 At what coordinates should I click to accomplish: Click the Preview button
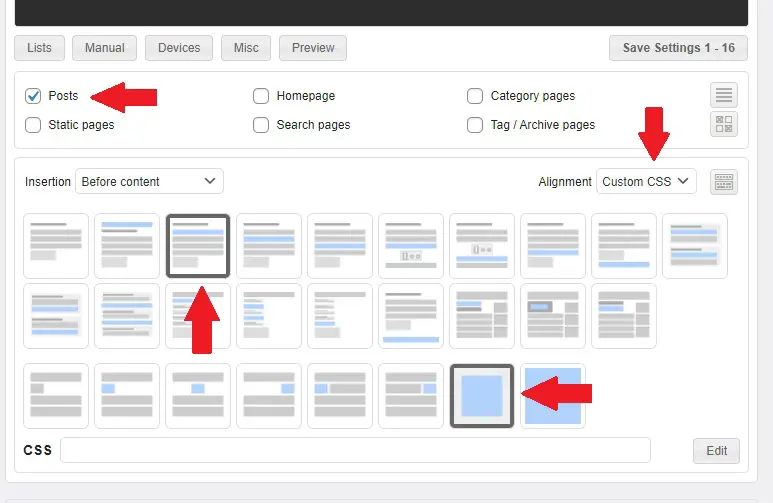click(x=313, y=48)
